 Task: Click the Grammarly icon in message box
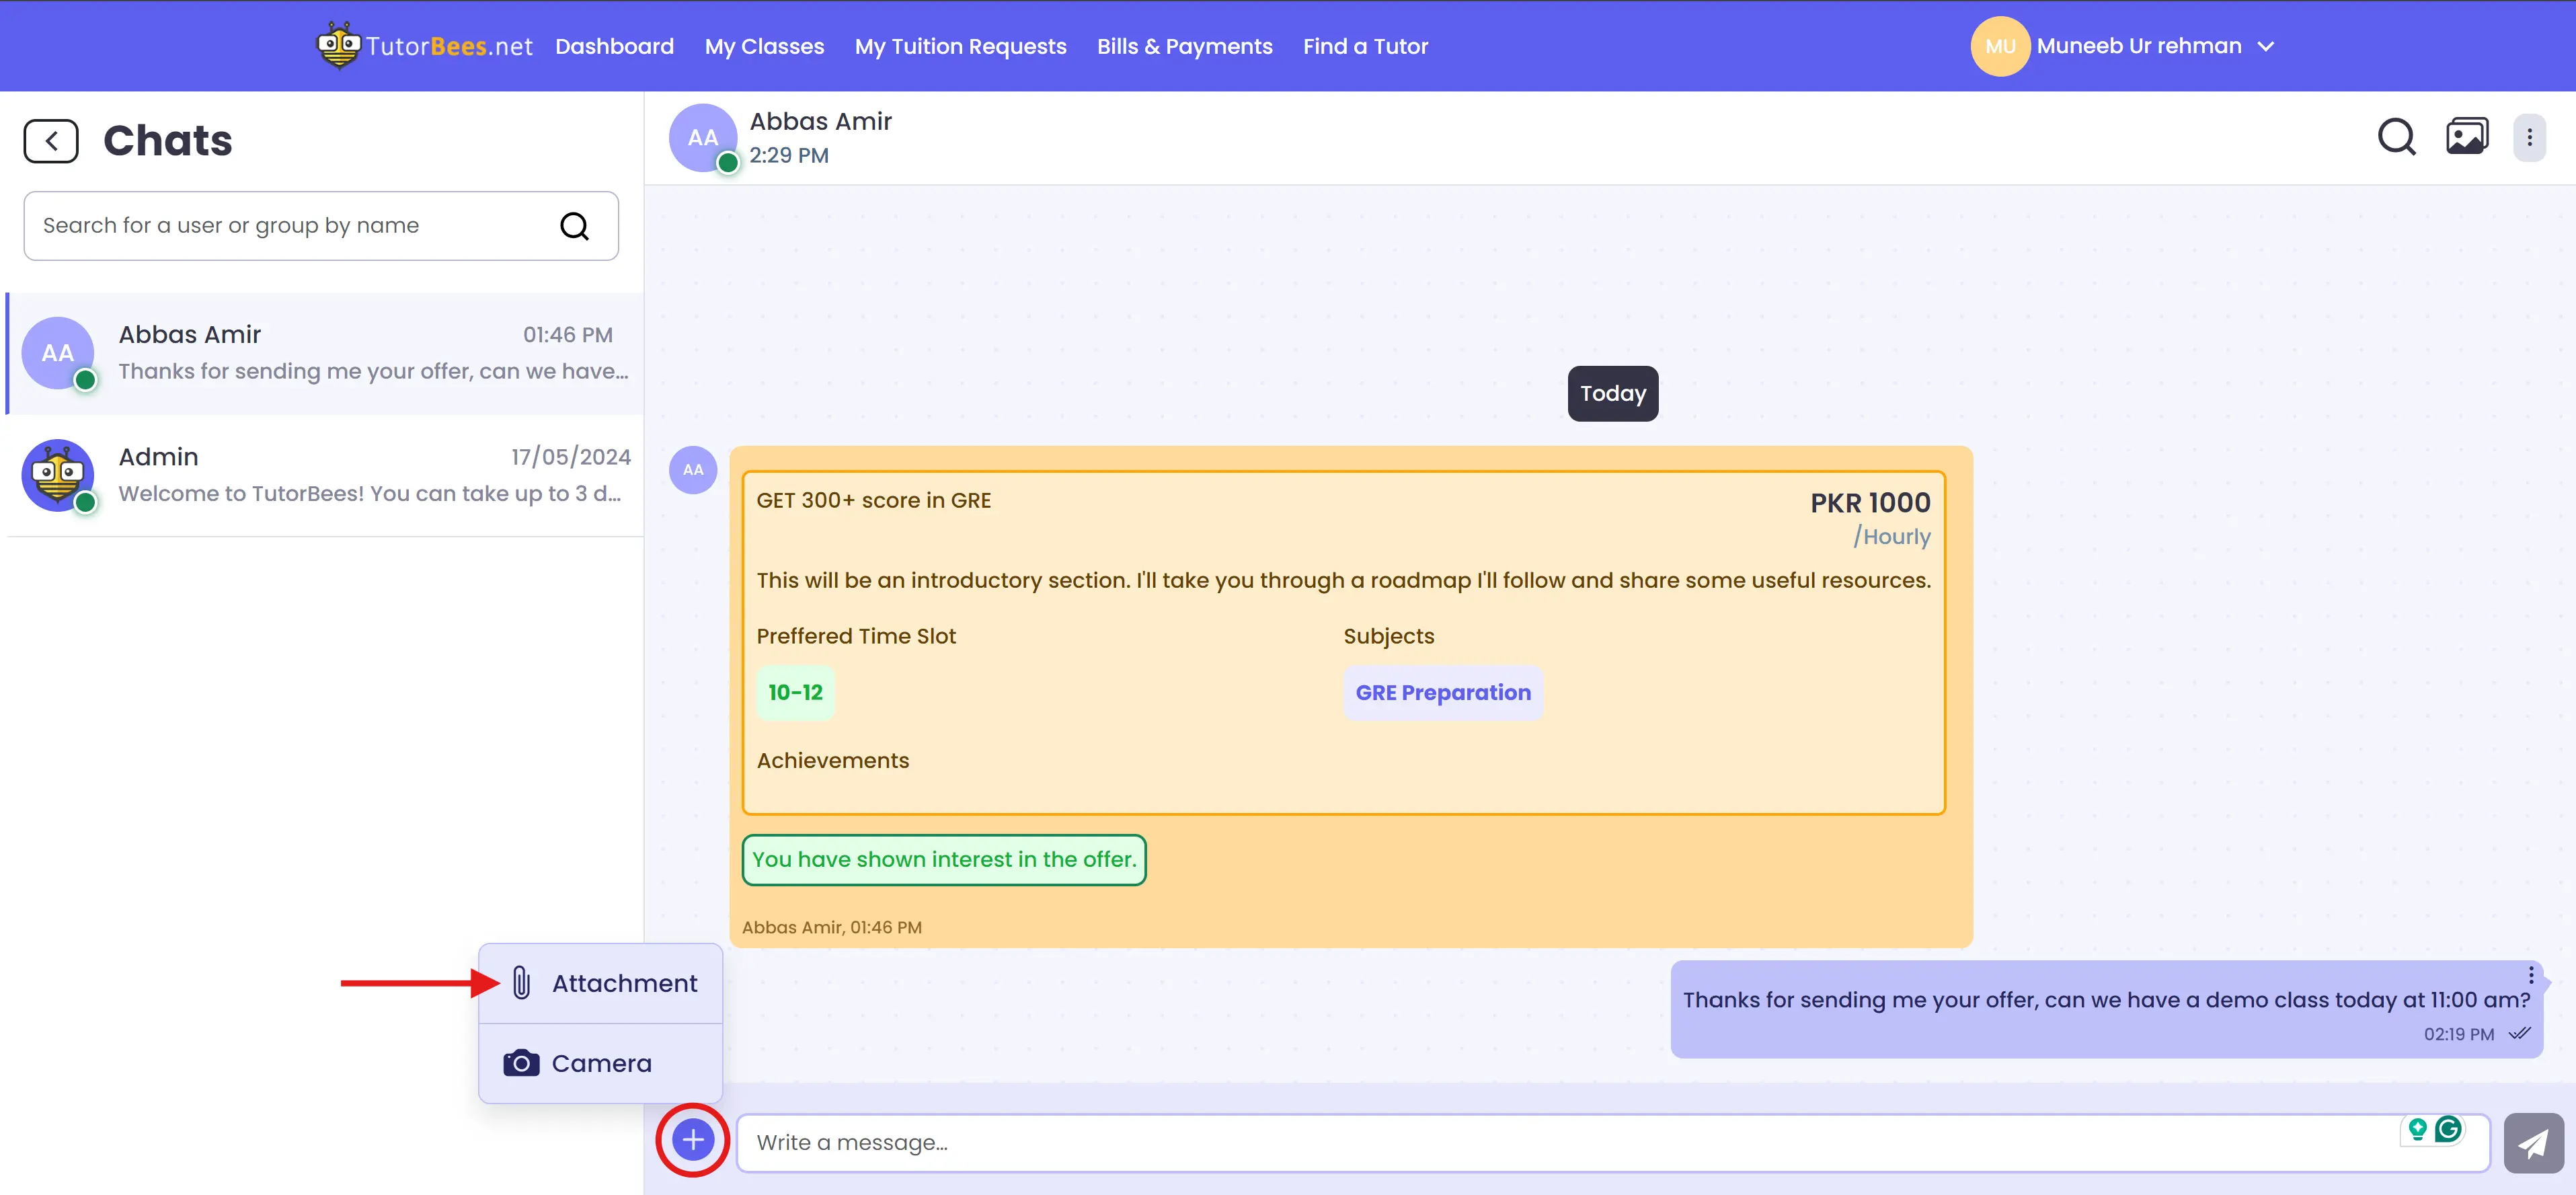coord(2448,1130)
